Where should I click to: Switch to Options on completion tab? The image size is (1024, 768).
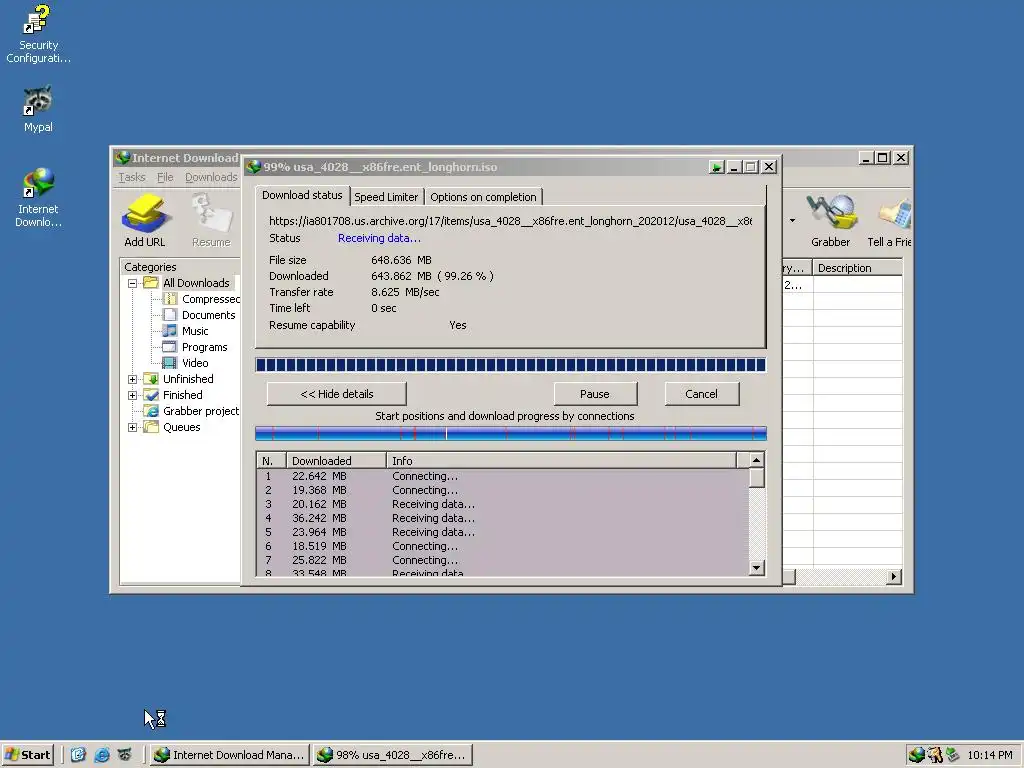pos(483,197)
